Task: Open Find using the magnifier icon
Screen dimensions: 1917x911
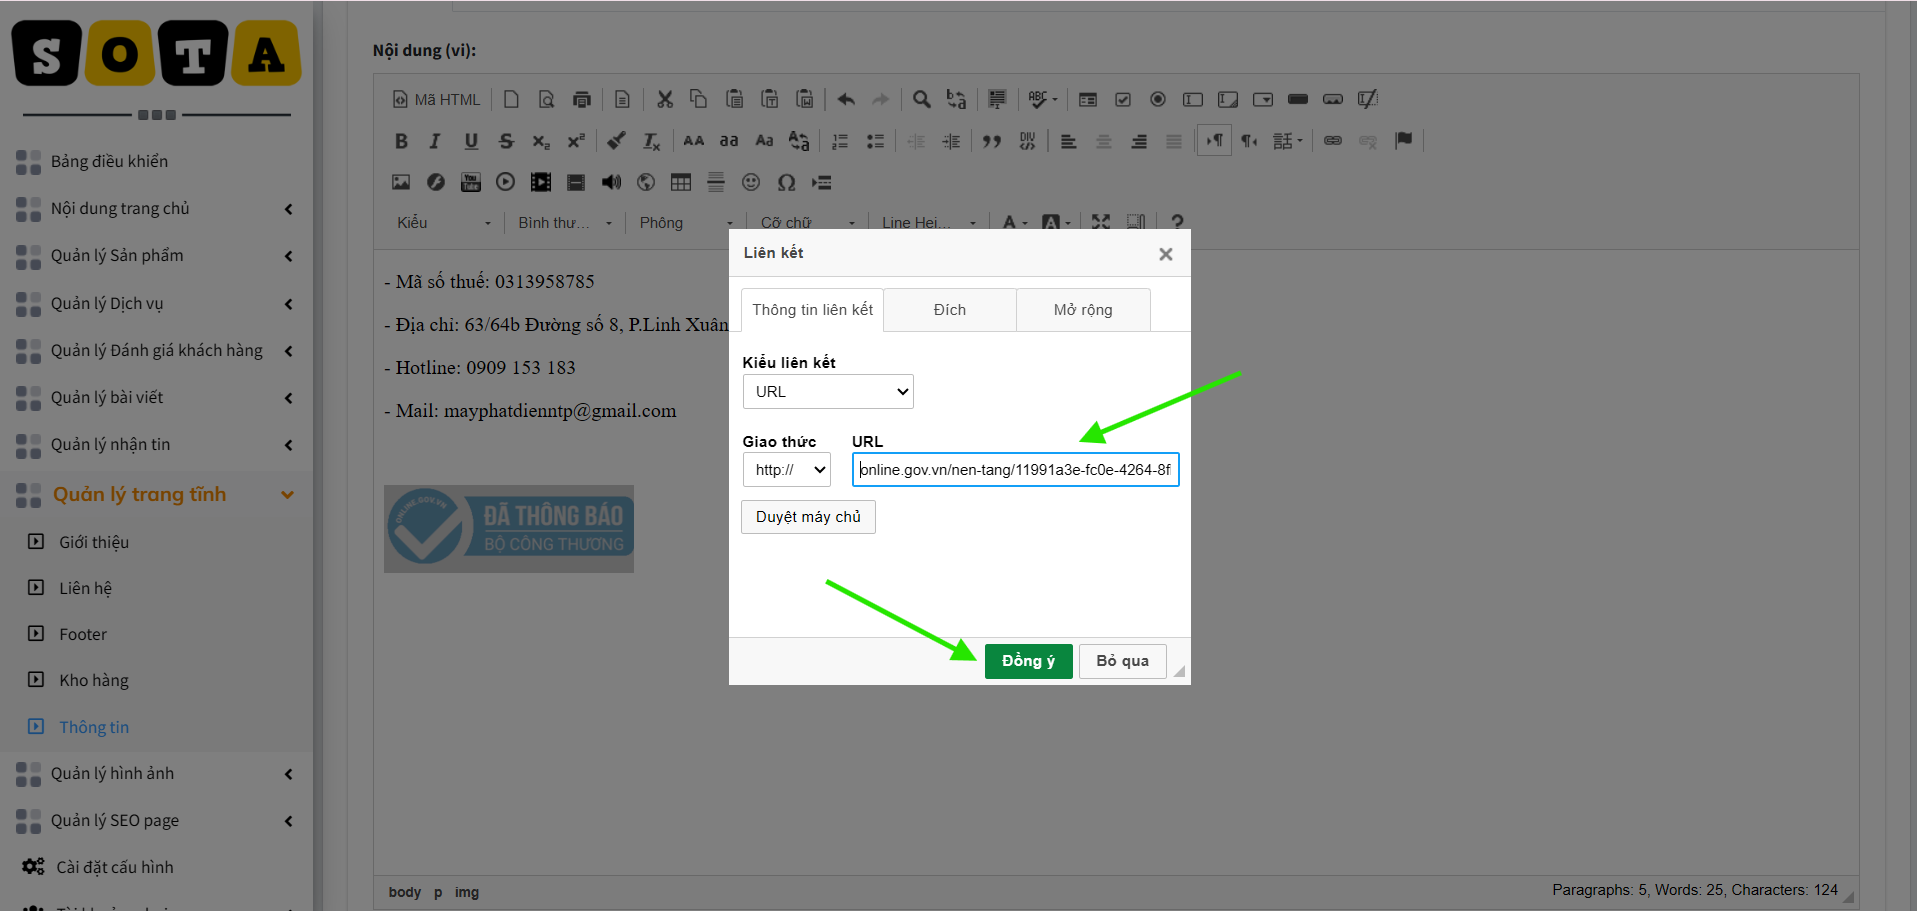Action: tap(922, 99)
